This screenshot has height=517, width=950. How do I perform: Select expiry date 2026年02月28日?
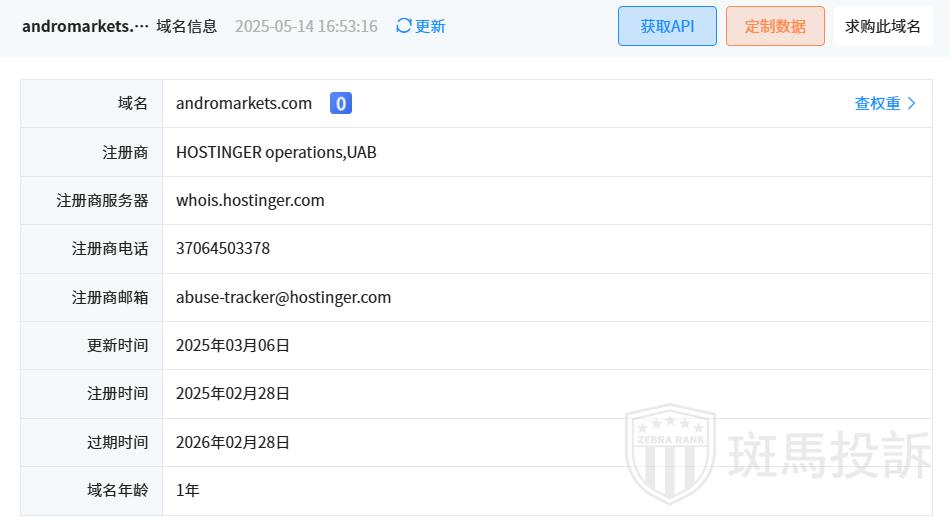233,442
